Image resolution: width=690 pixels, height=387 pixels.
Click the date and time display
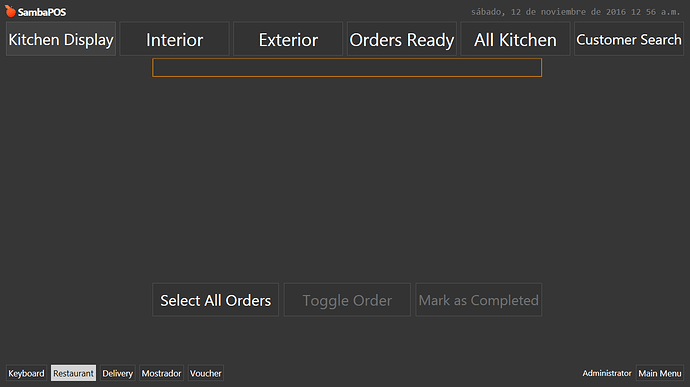point(576,12)
